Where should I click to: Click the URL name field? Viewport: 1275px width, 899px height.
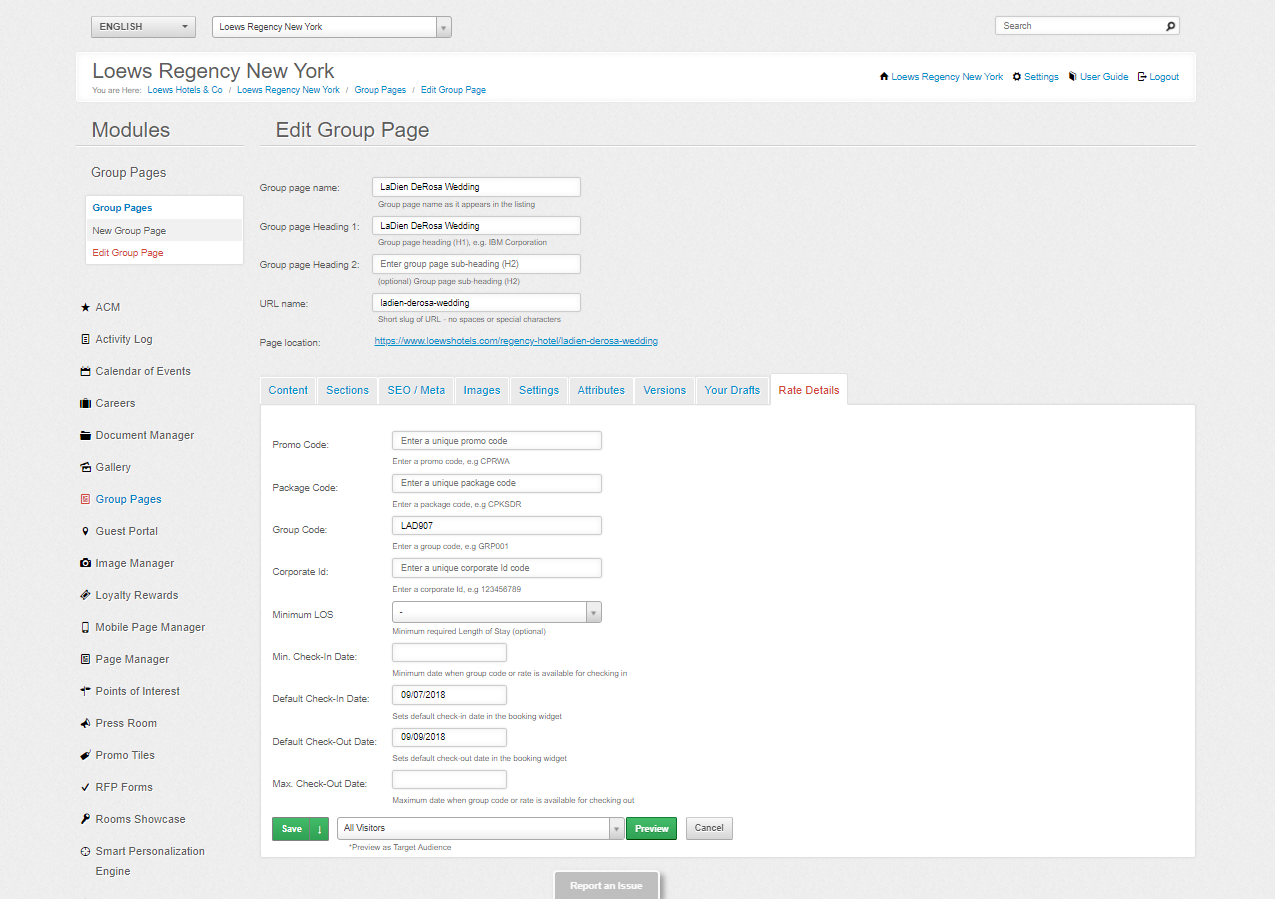[x=476, y=302]
